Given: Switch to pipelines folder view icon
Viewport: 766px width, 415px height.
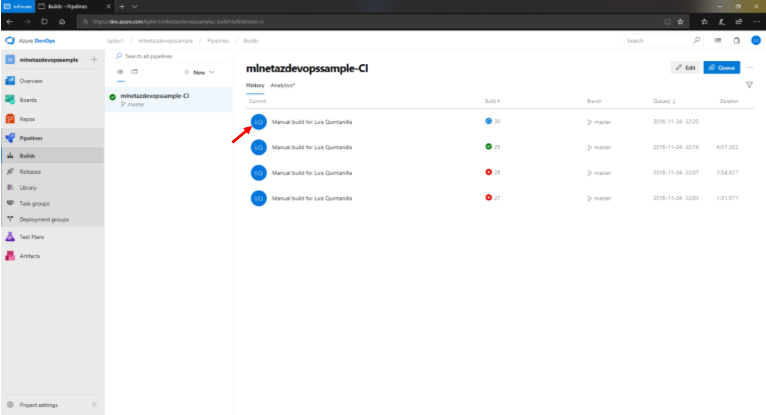Looking at the screenshot, I should tap(135, 72).
